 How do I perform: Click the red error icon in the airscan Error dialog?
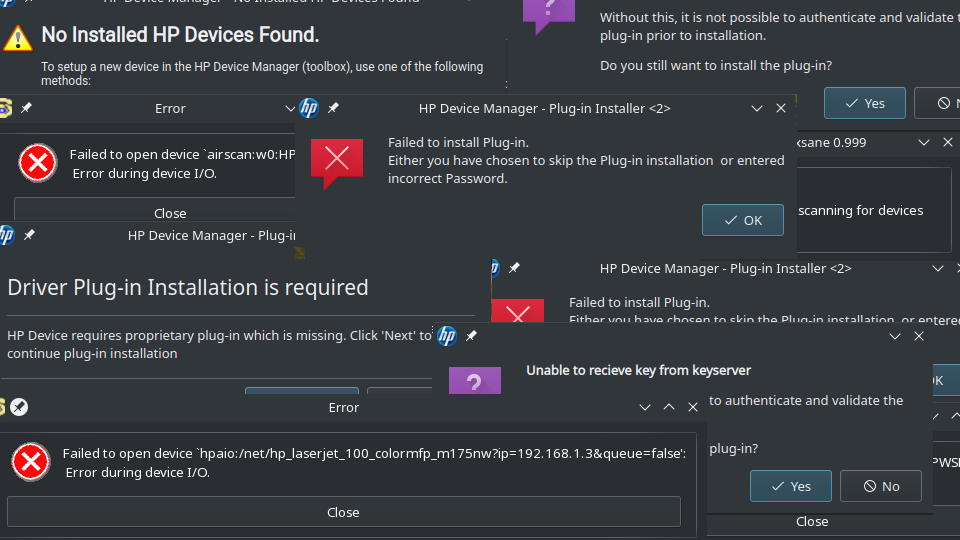37,163
